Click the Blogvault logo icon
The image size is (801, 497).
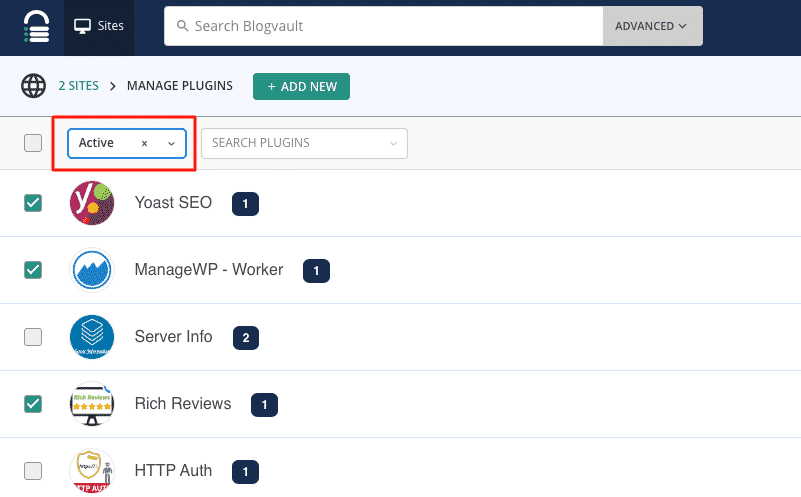coord(36,26)
